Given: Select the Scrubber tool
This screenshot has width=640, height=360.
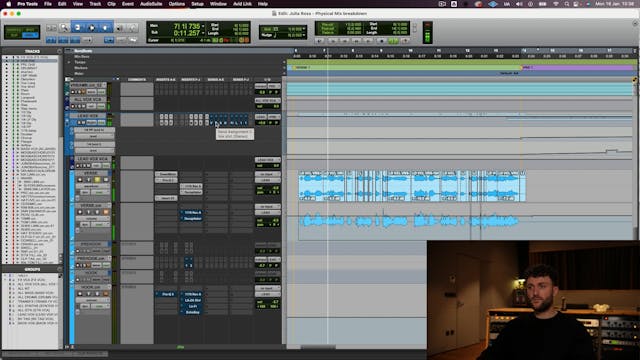Looking at the screenshot, I should 119,28.
